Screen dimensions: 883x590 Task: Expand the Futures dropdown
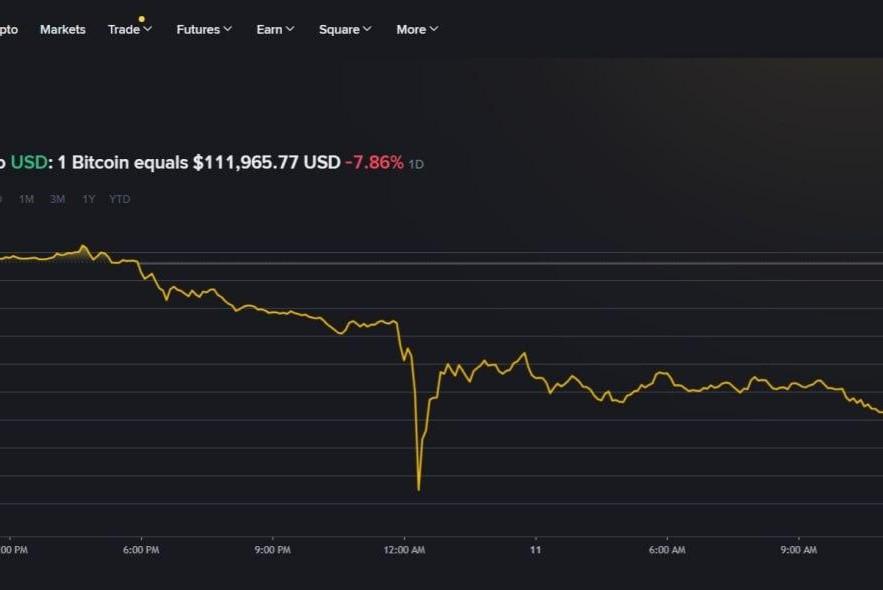coord(203,30)
